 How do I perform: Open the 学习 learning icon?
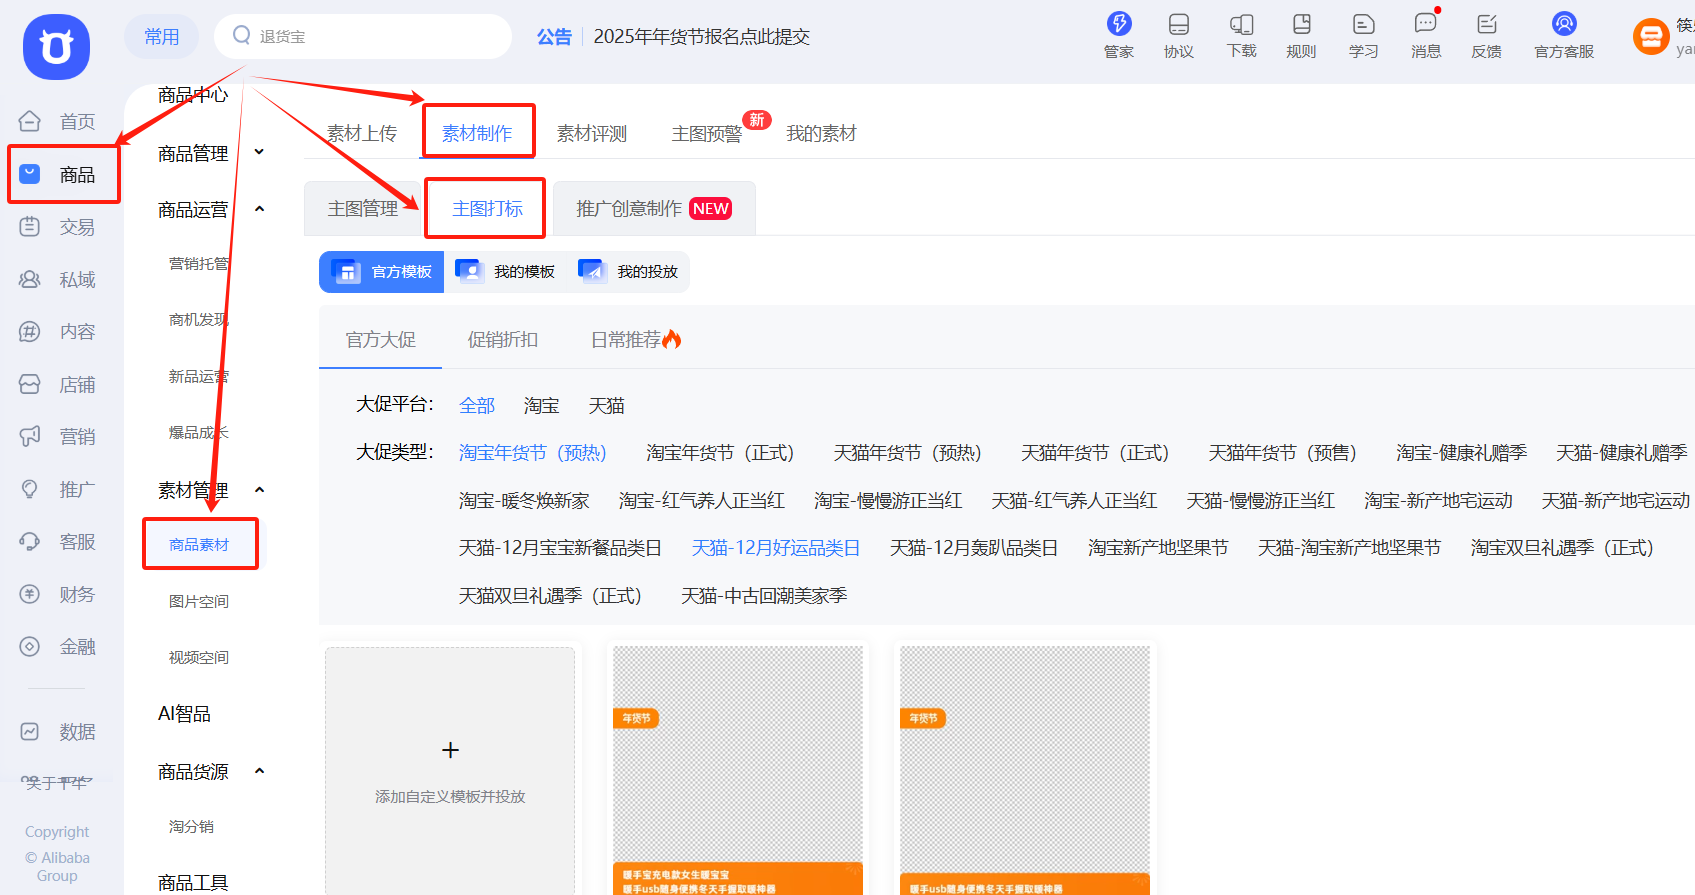(x=1364, y=24)
